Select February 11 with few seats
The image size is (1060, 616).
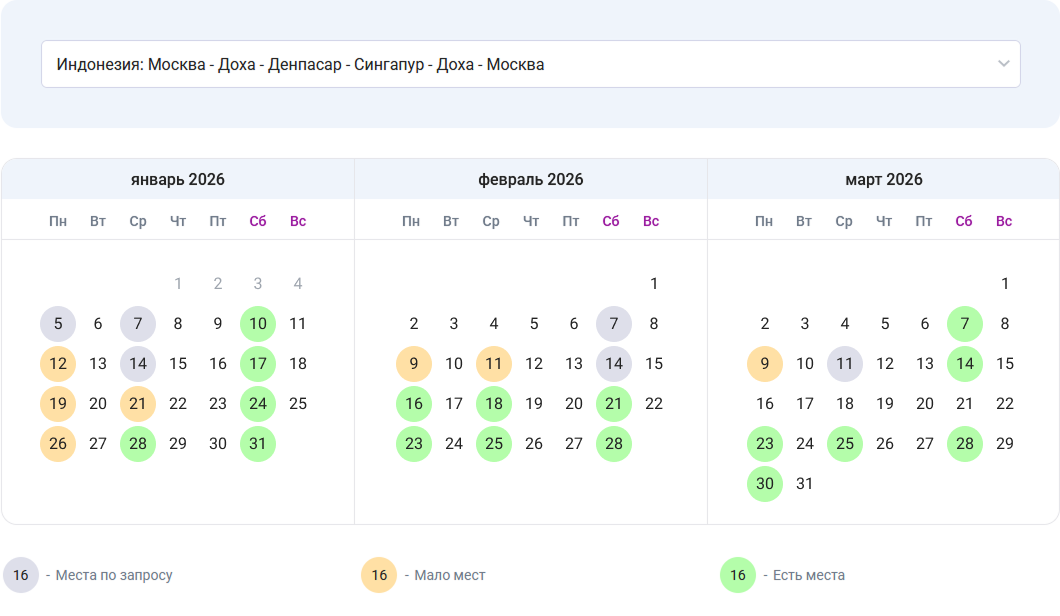[494, 364]
